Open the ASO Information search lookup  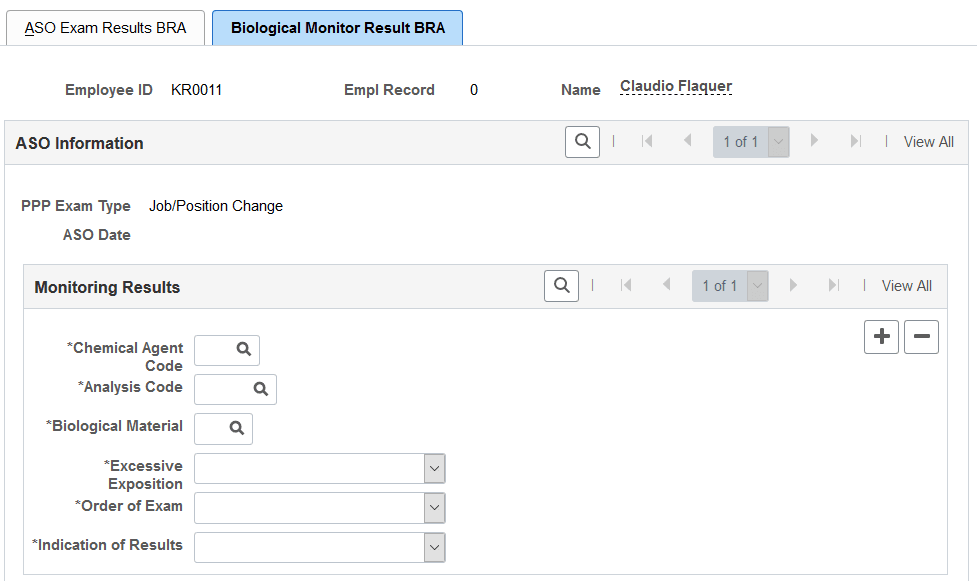tap(582, 141)
